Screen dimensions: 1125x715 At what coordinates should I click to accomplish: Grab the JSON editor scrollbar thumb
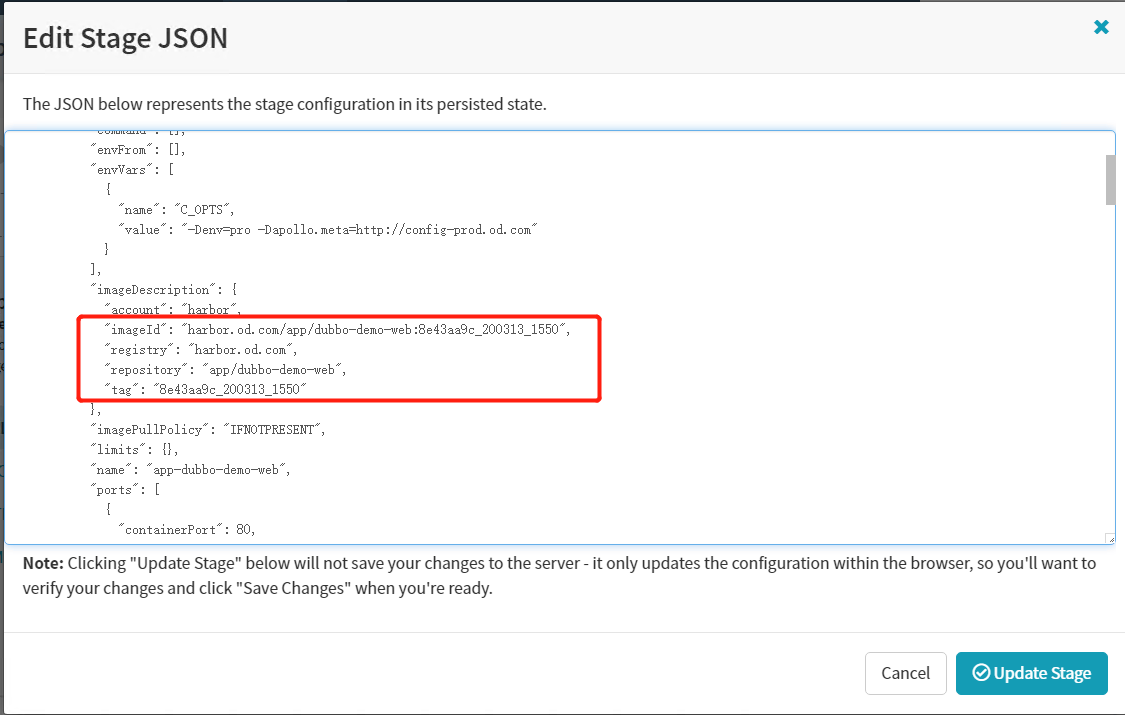pyautogui.click(x=1110, y=179)
